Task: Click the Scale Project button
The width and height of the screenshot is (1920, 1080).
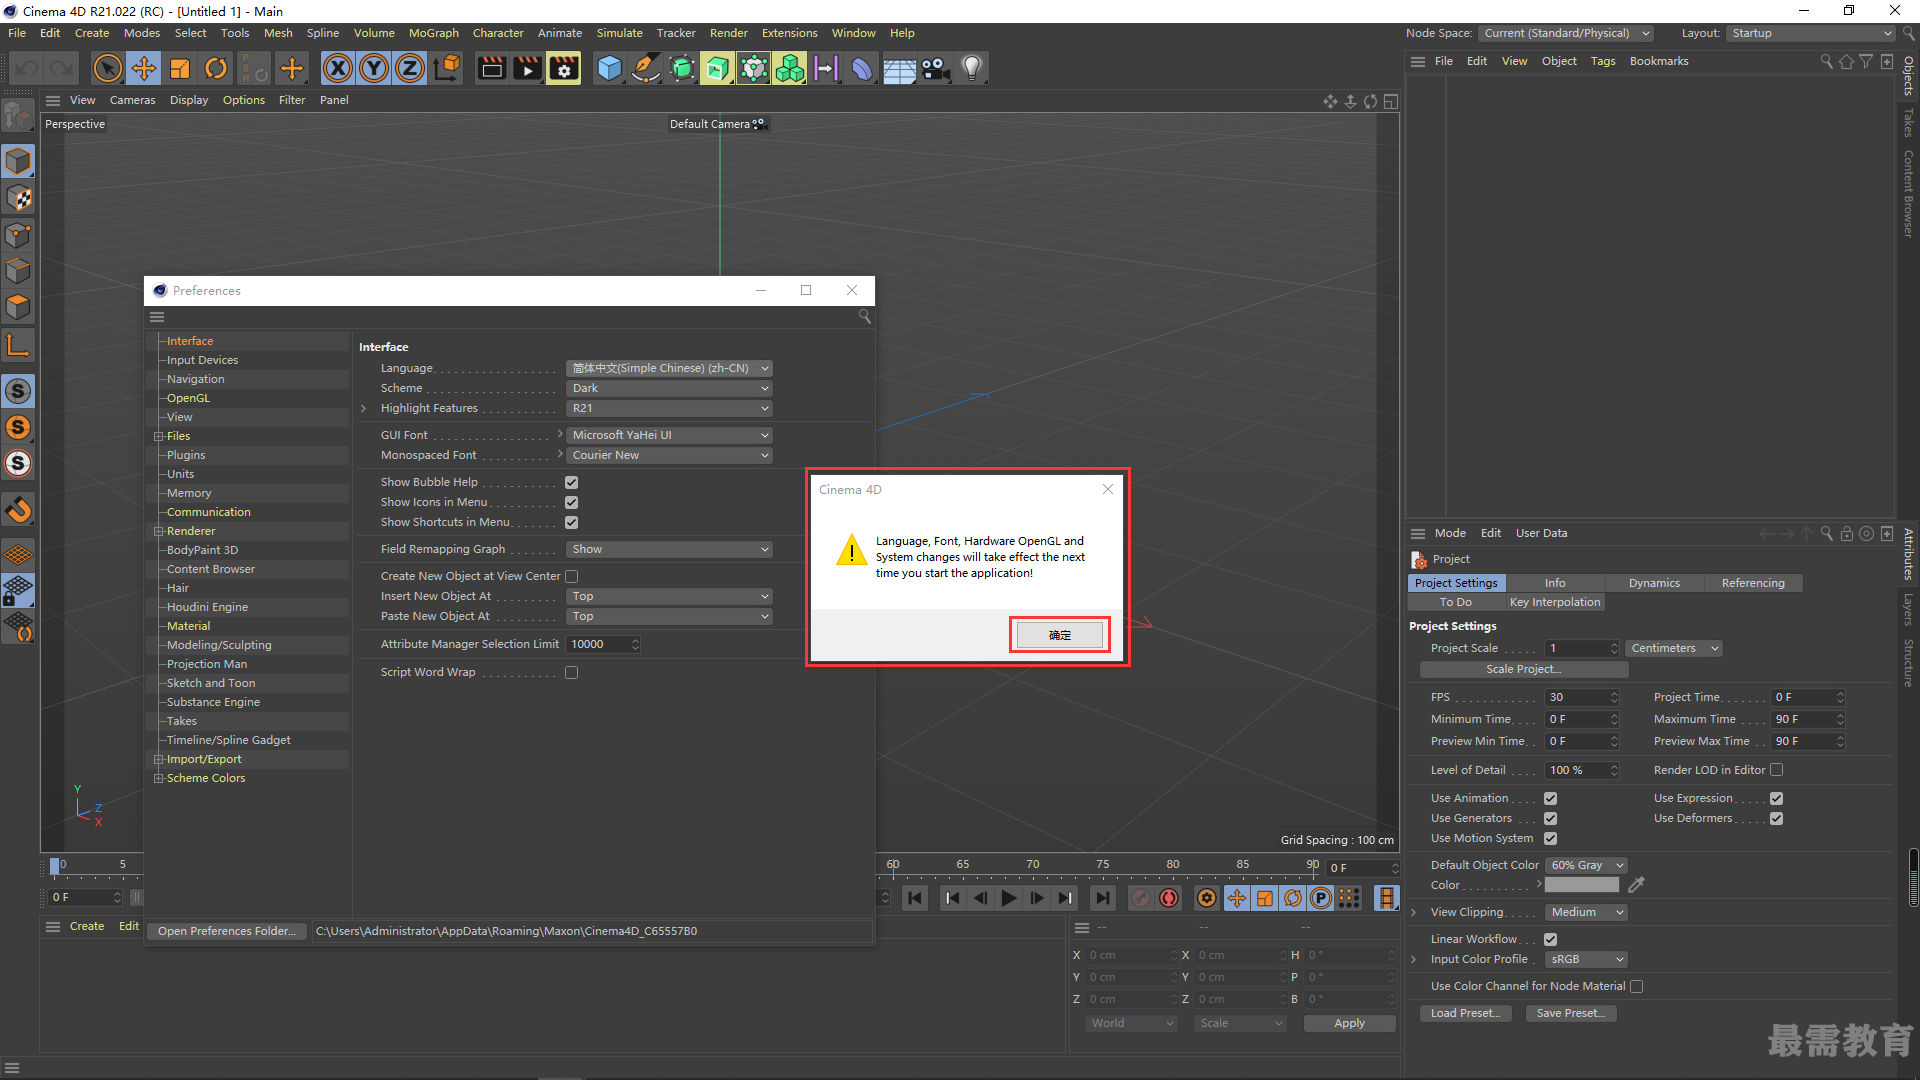Action: 1523,669
